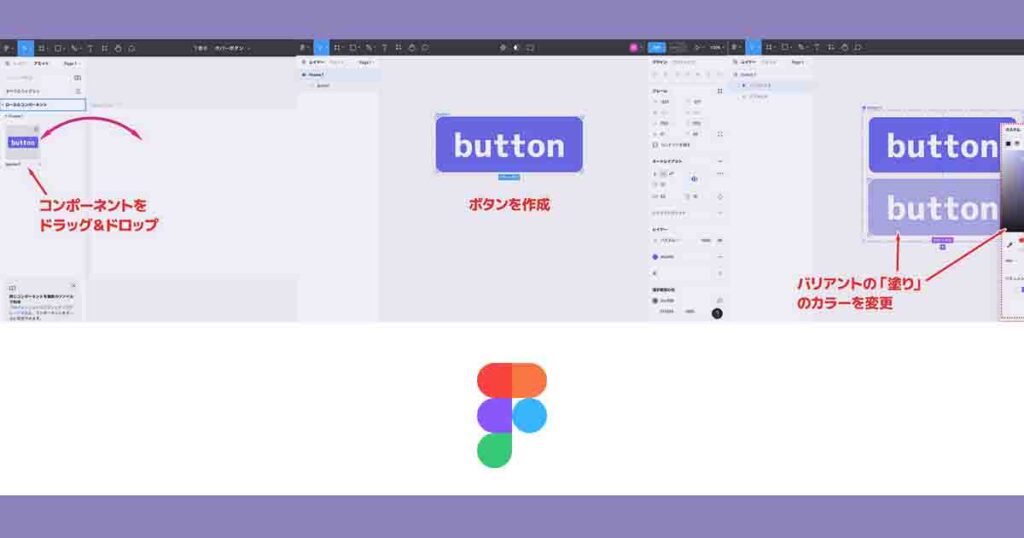
Task: Click Use as mask icon in middle toolbar
Action: pyautogui.click(x=517, y=48)
